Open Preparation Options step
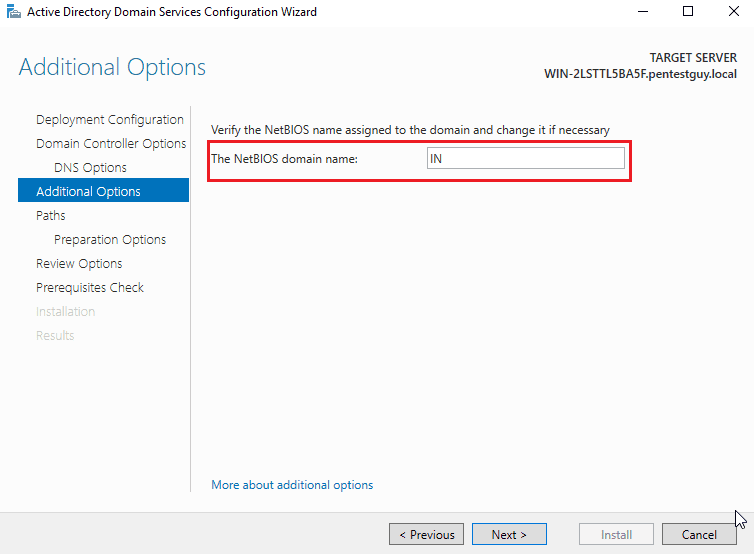The width and height of the screenshot is (754, 554). [110, 239]
